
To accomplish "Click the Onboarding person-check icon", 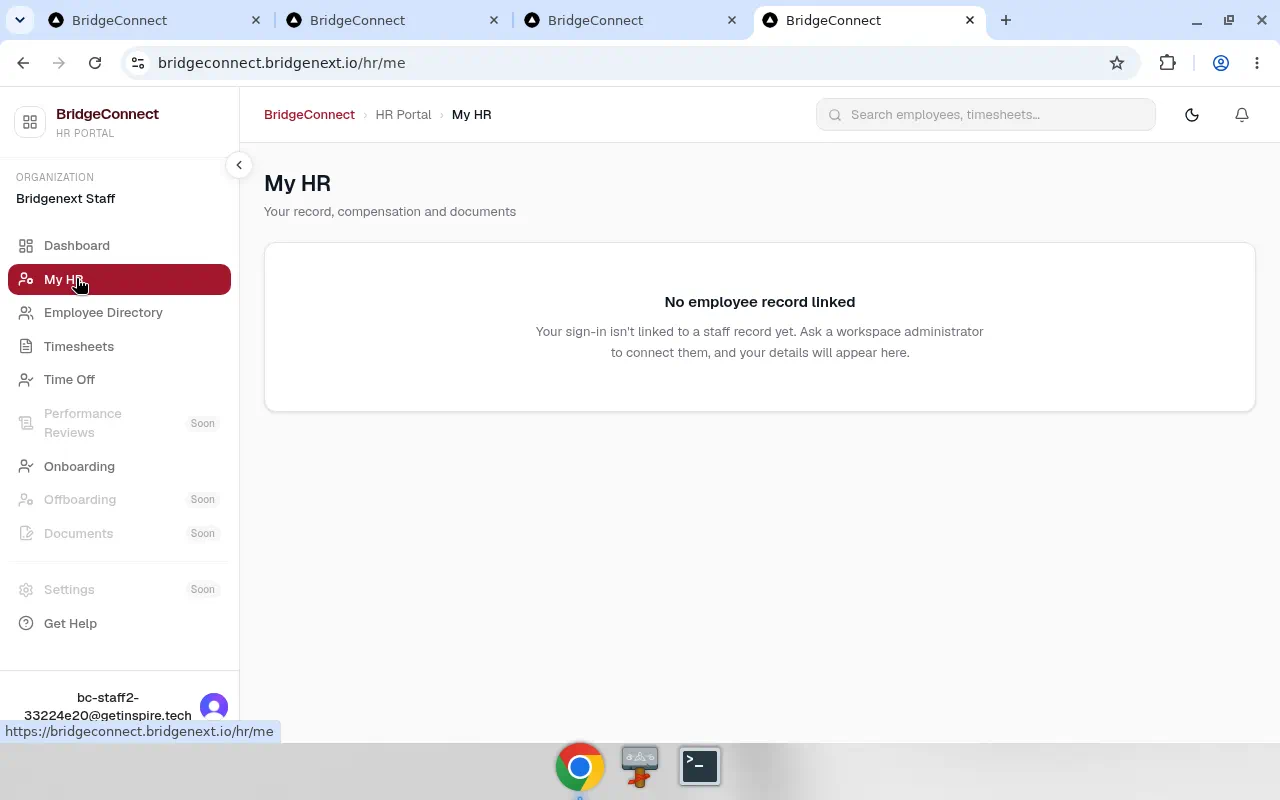I will coord(26,467).
